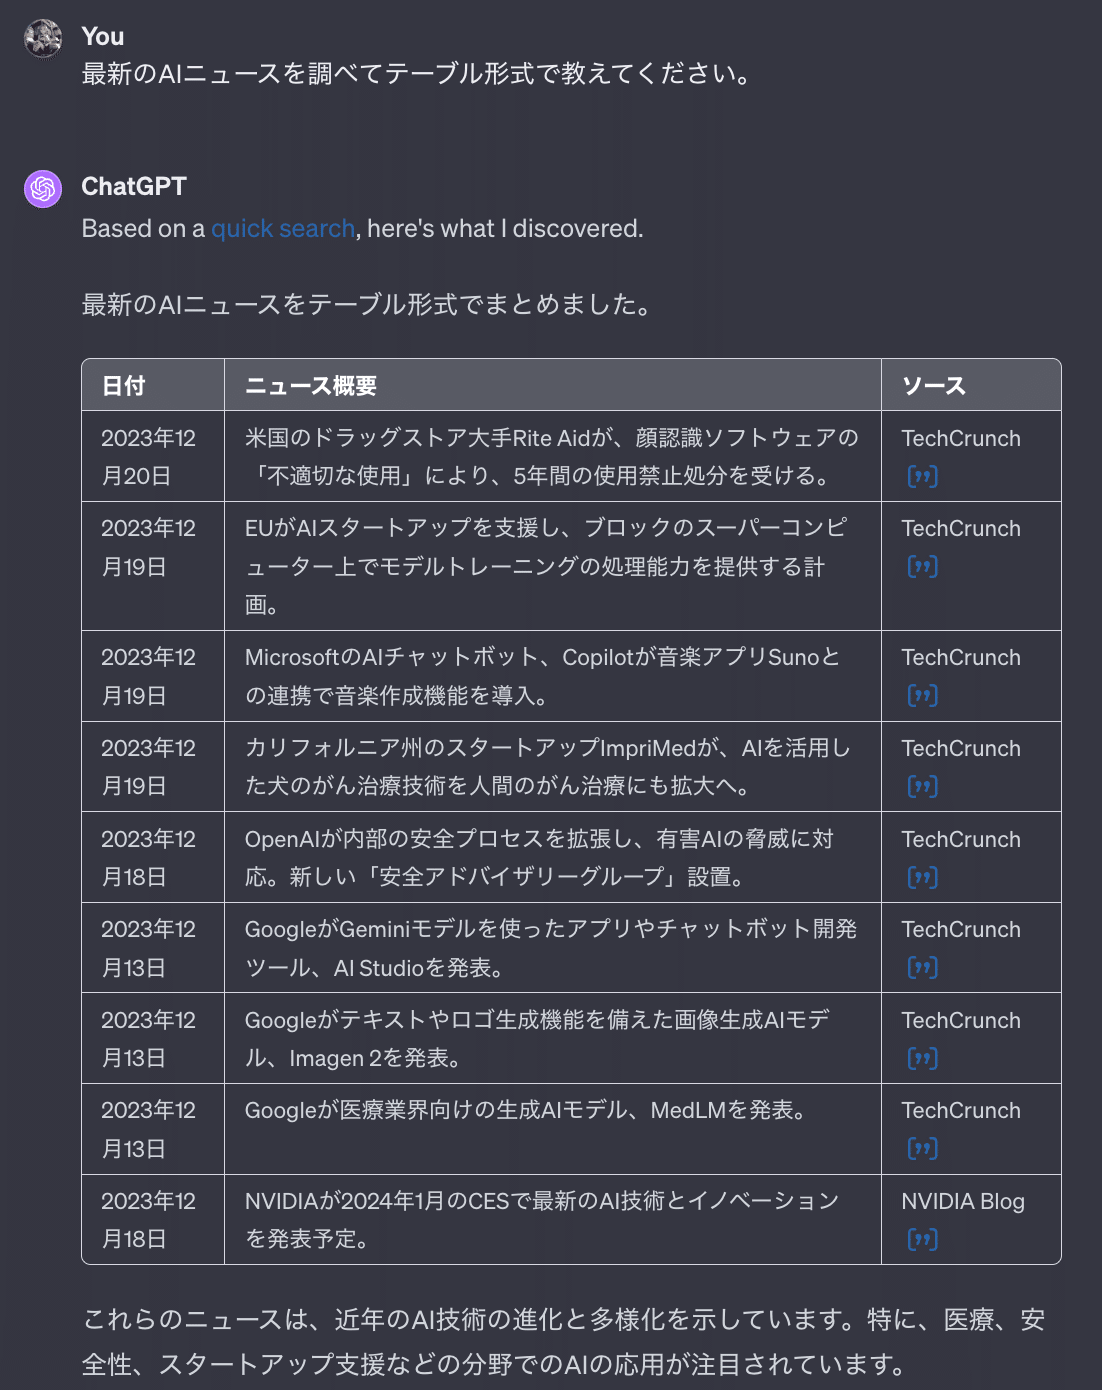Image resolution: width=1102 pixels, height=1390 pixels.
Task: Click the ChatGPT logo avatar
Action: click(43, 188)
